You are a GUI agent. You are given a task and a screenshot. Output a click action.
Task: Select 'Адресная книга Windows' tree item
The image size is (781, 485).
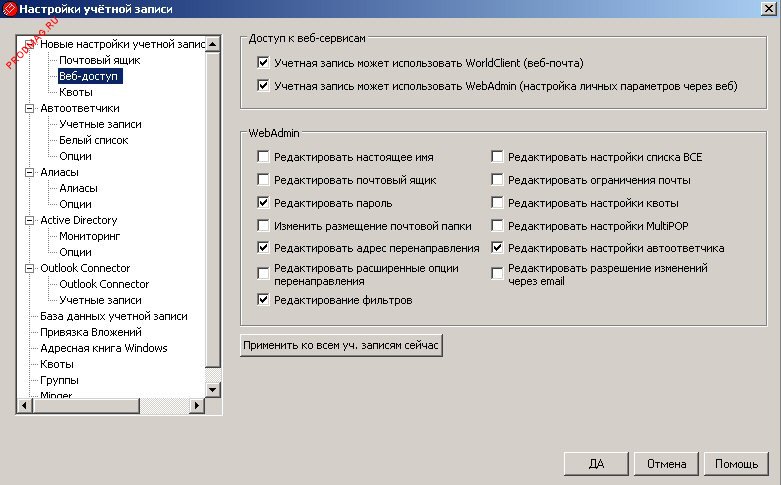pyautogui.click(x=103, y=348)
